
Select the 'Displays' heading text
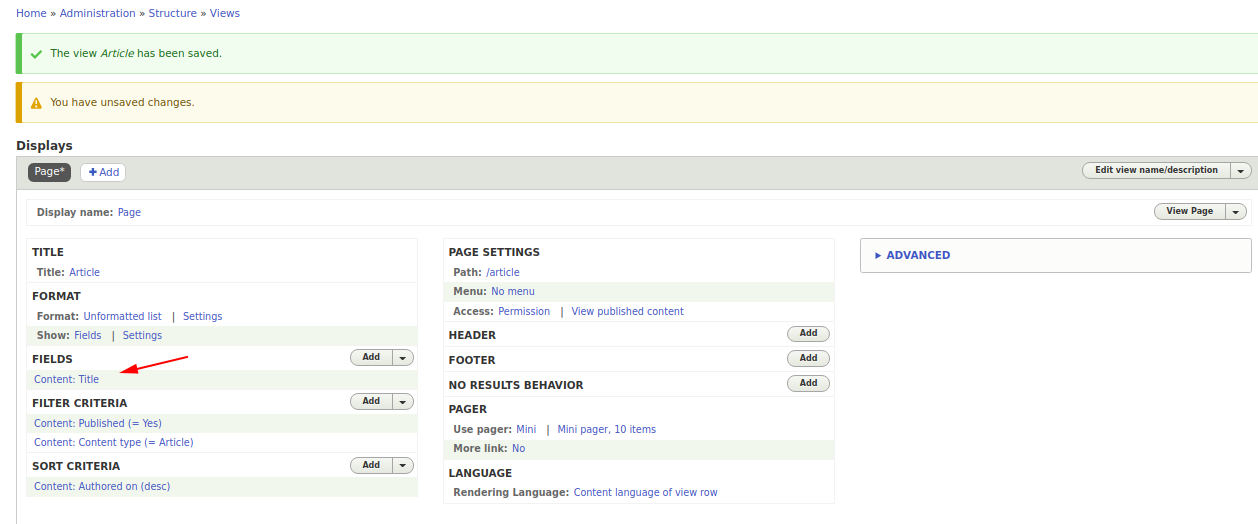[44, 146]
